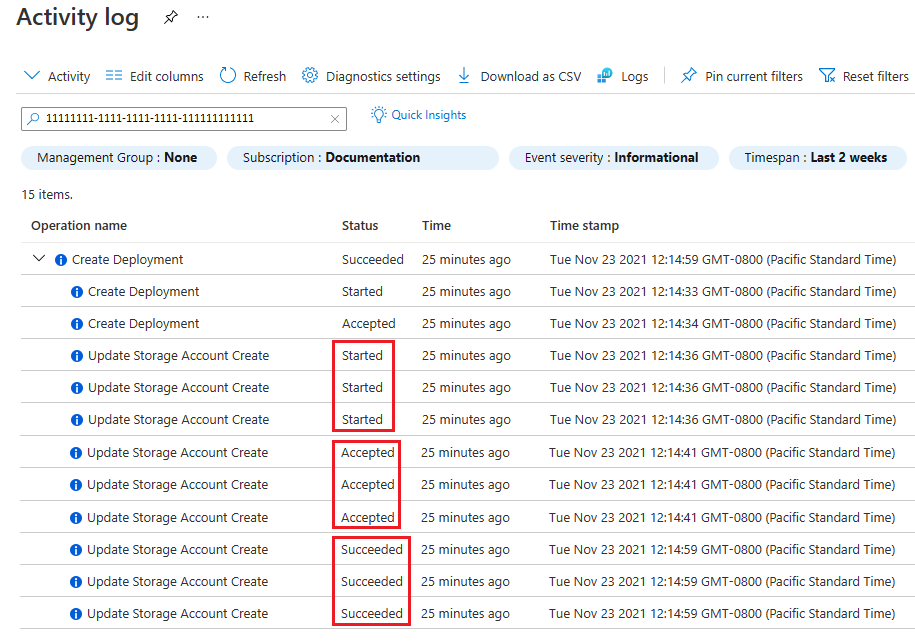The height and width of the screenshot is (641, 915).
Task: Click the Quick Insights lightbulb icon
Action: [377, 114]
